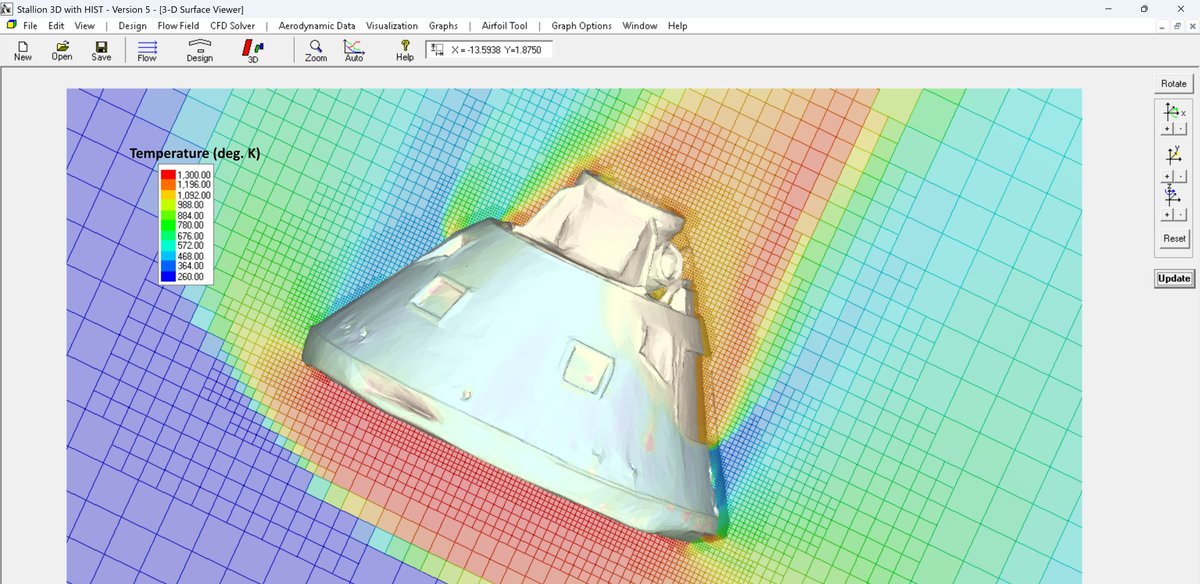The height and width of the screenshot is (584, 1200).
Task: Open the Graph Options menu
Action: 581,26
